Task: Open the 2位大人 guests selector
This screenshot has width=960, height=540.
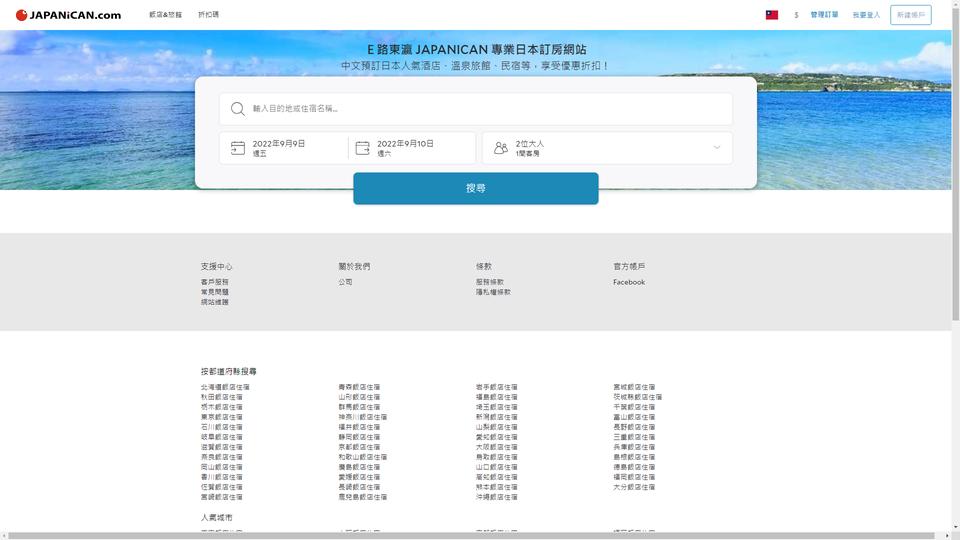Action: click(607, 148)
